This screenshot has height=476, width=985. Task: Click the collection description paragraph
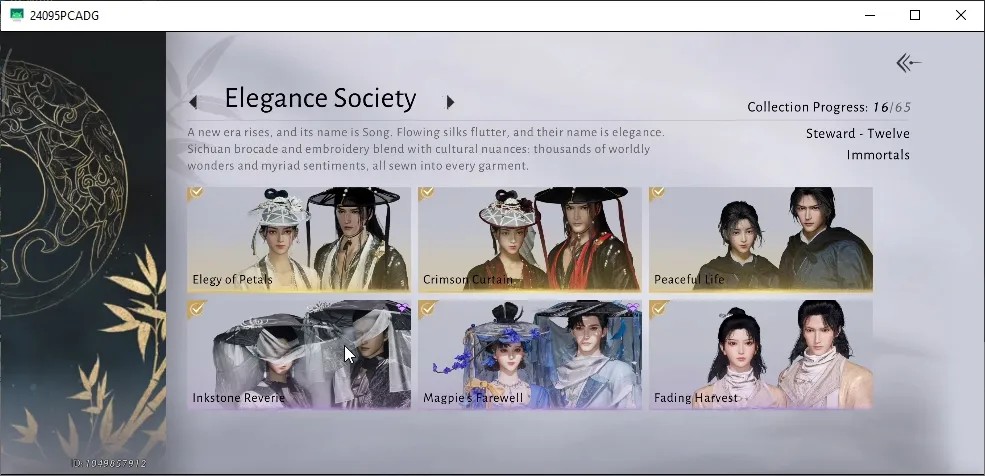tap(425, 149)
